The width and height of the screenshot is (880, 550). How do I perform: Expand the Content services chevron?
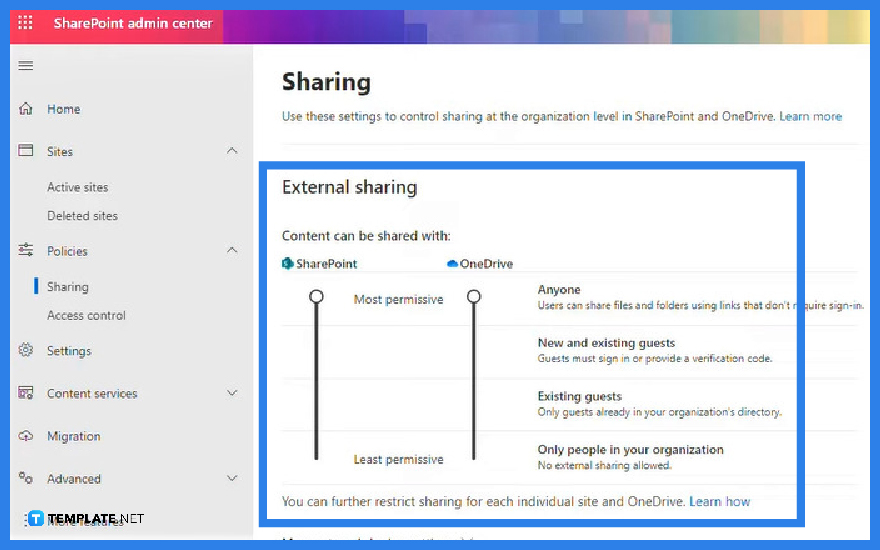232,393
